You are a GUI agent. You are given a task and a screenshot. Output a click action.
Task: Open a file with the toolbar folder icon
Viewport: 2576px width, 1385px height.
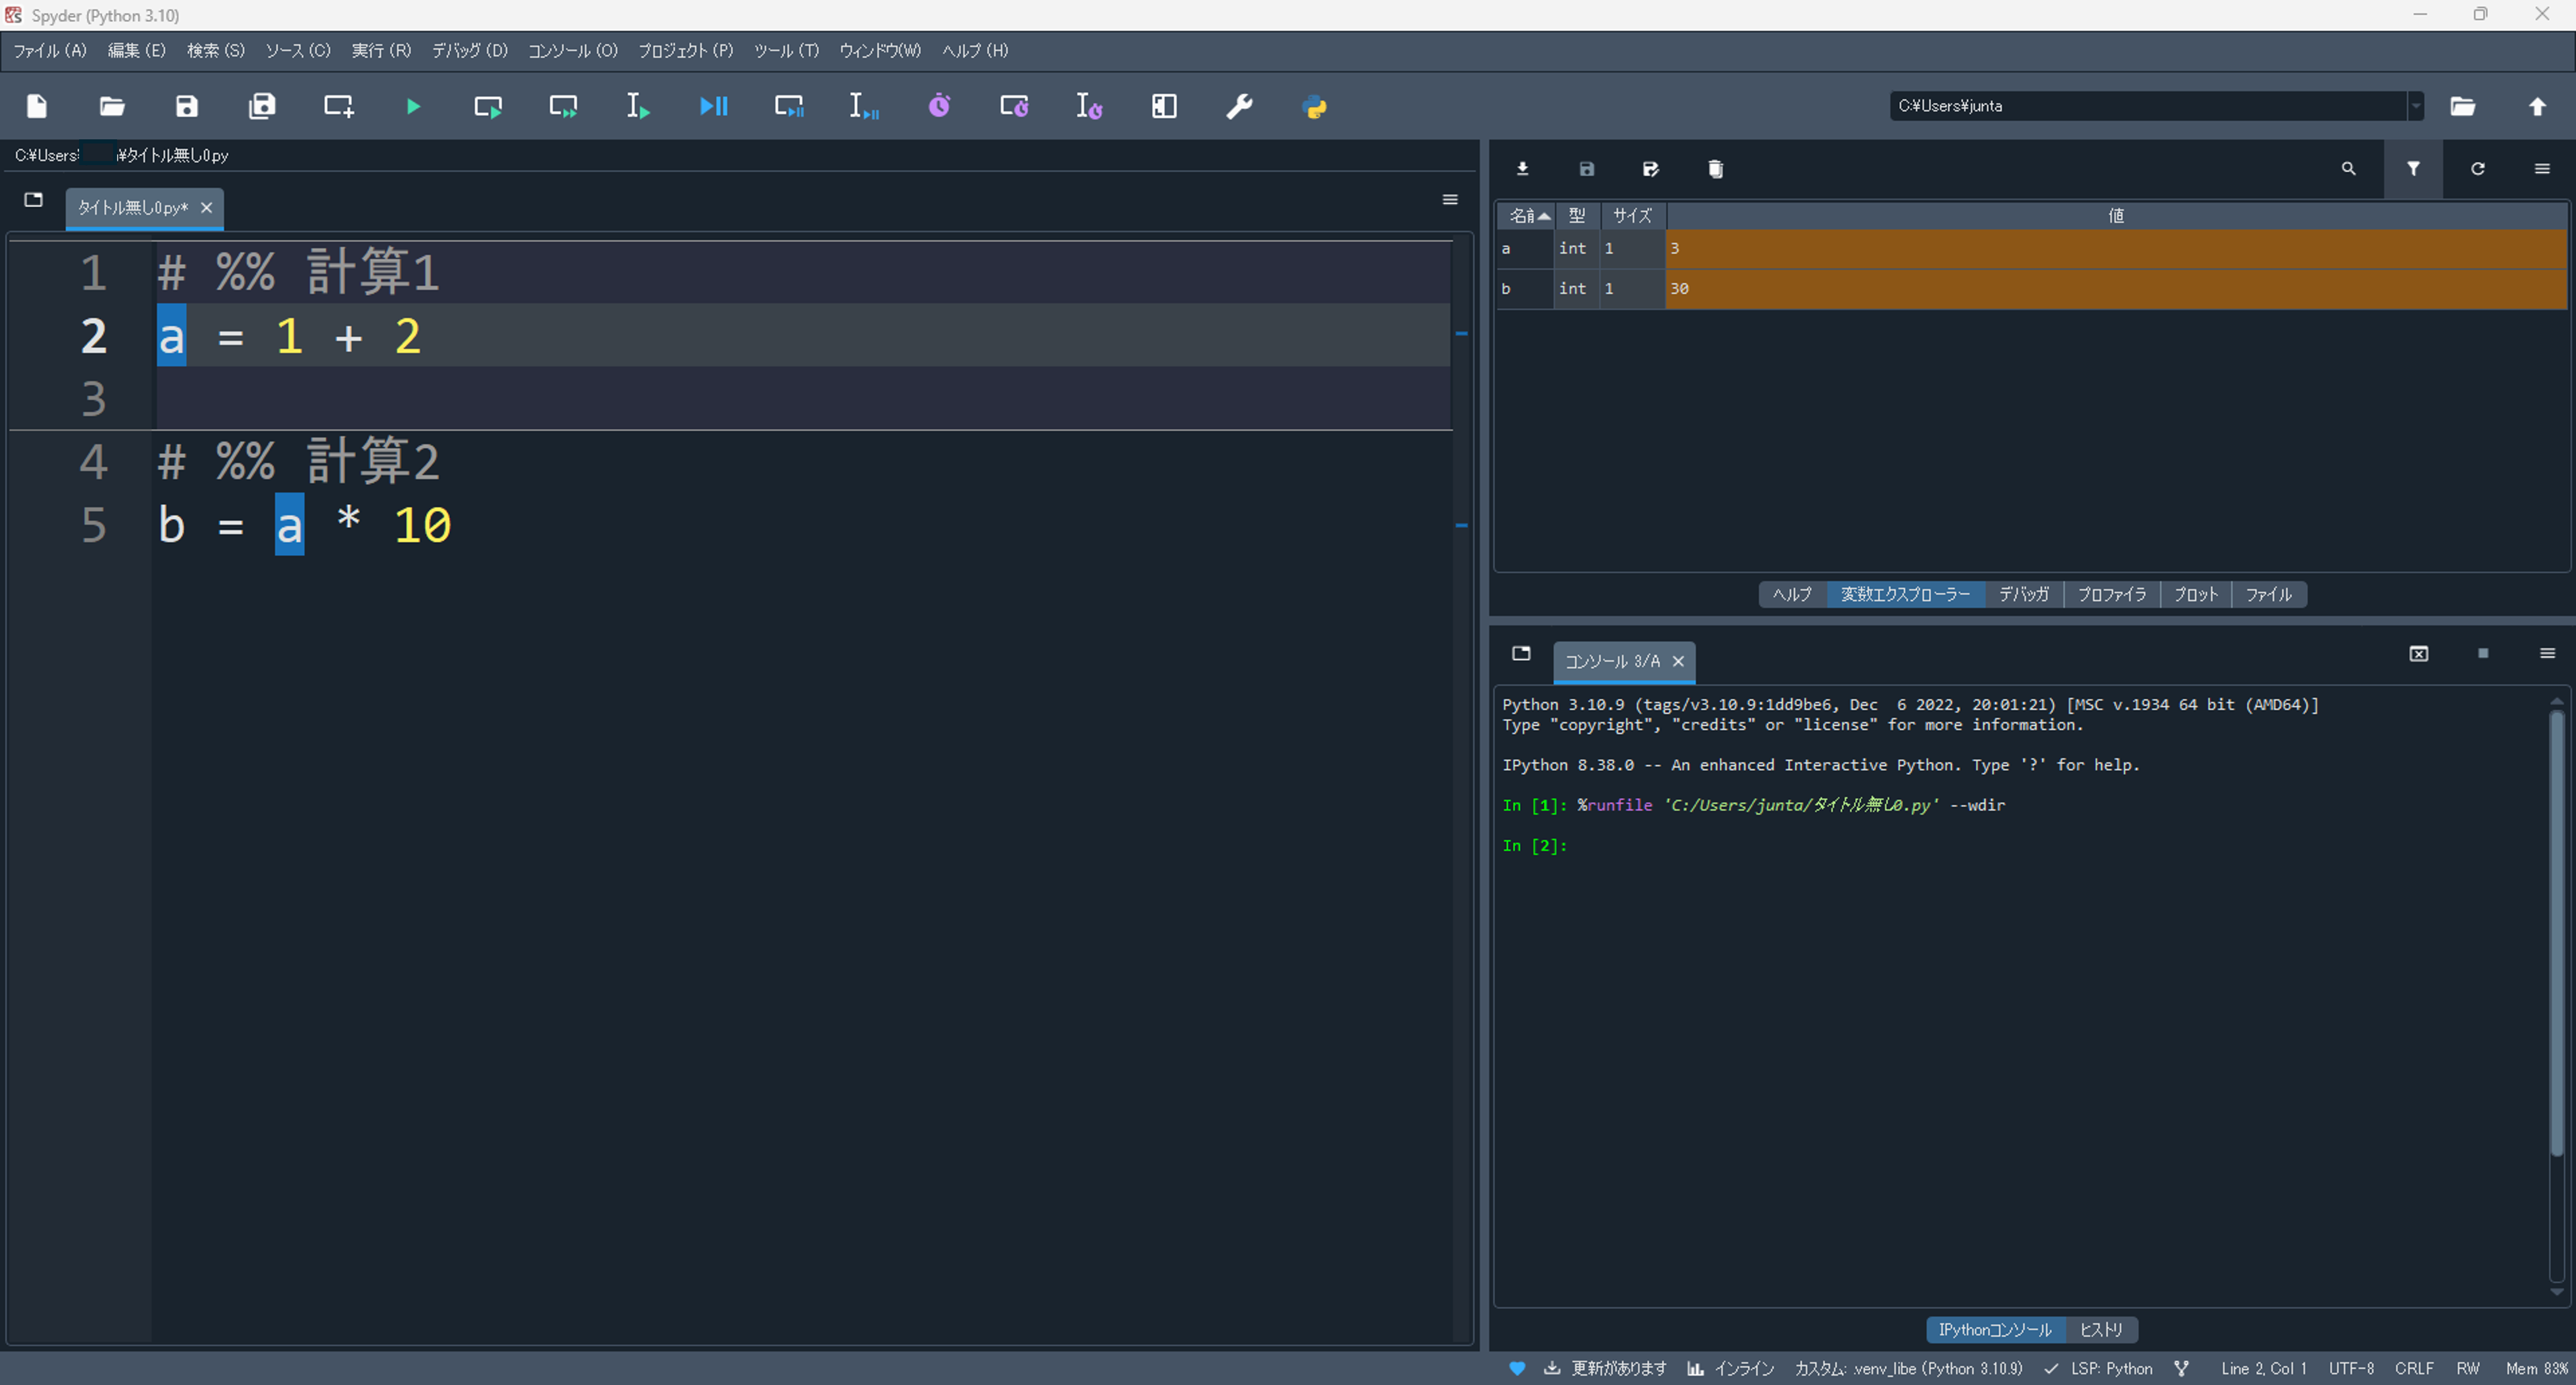pos(112,106)
